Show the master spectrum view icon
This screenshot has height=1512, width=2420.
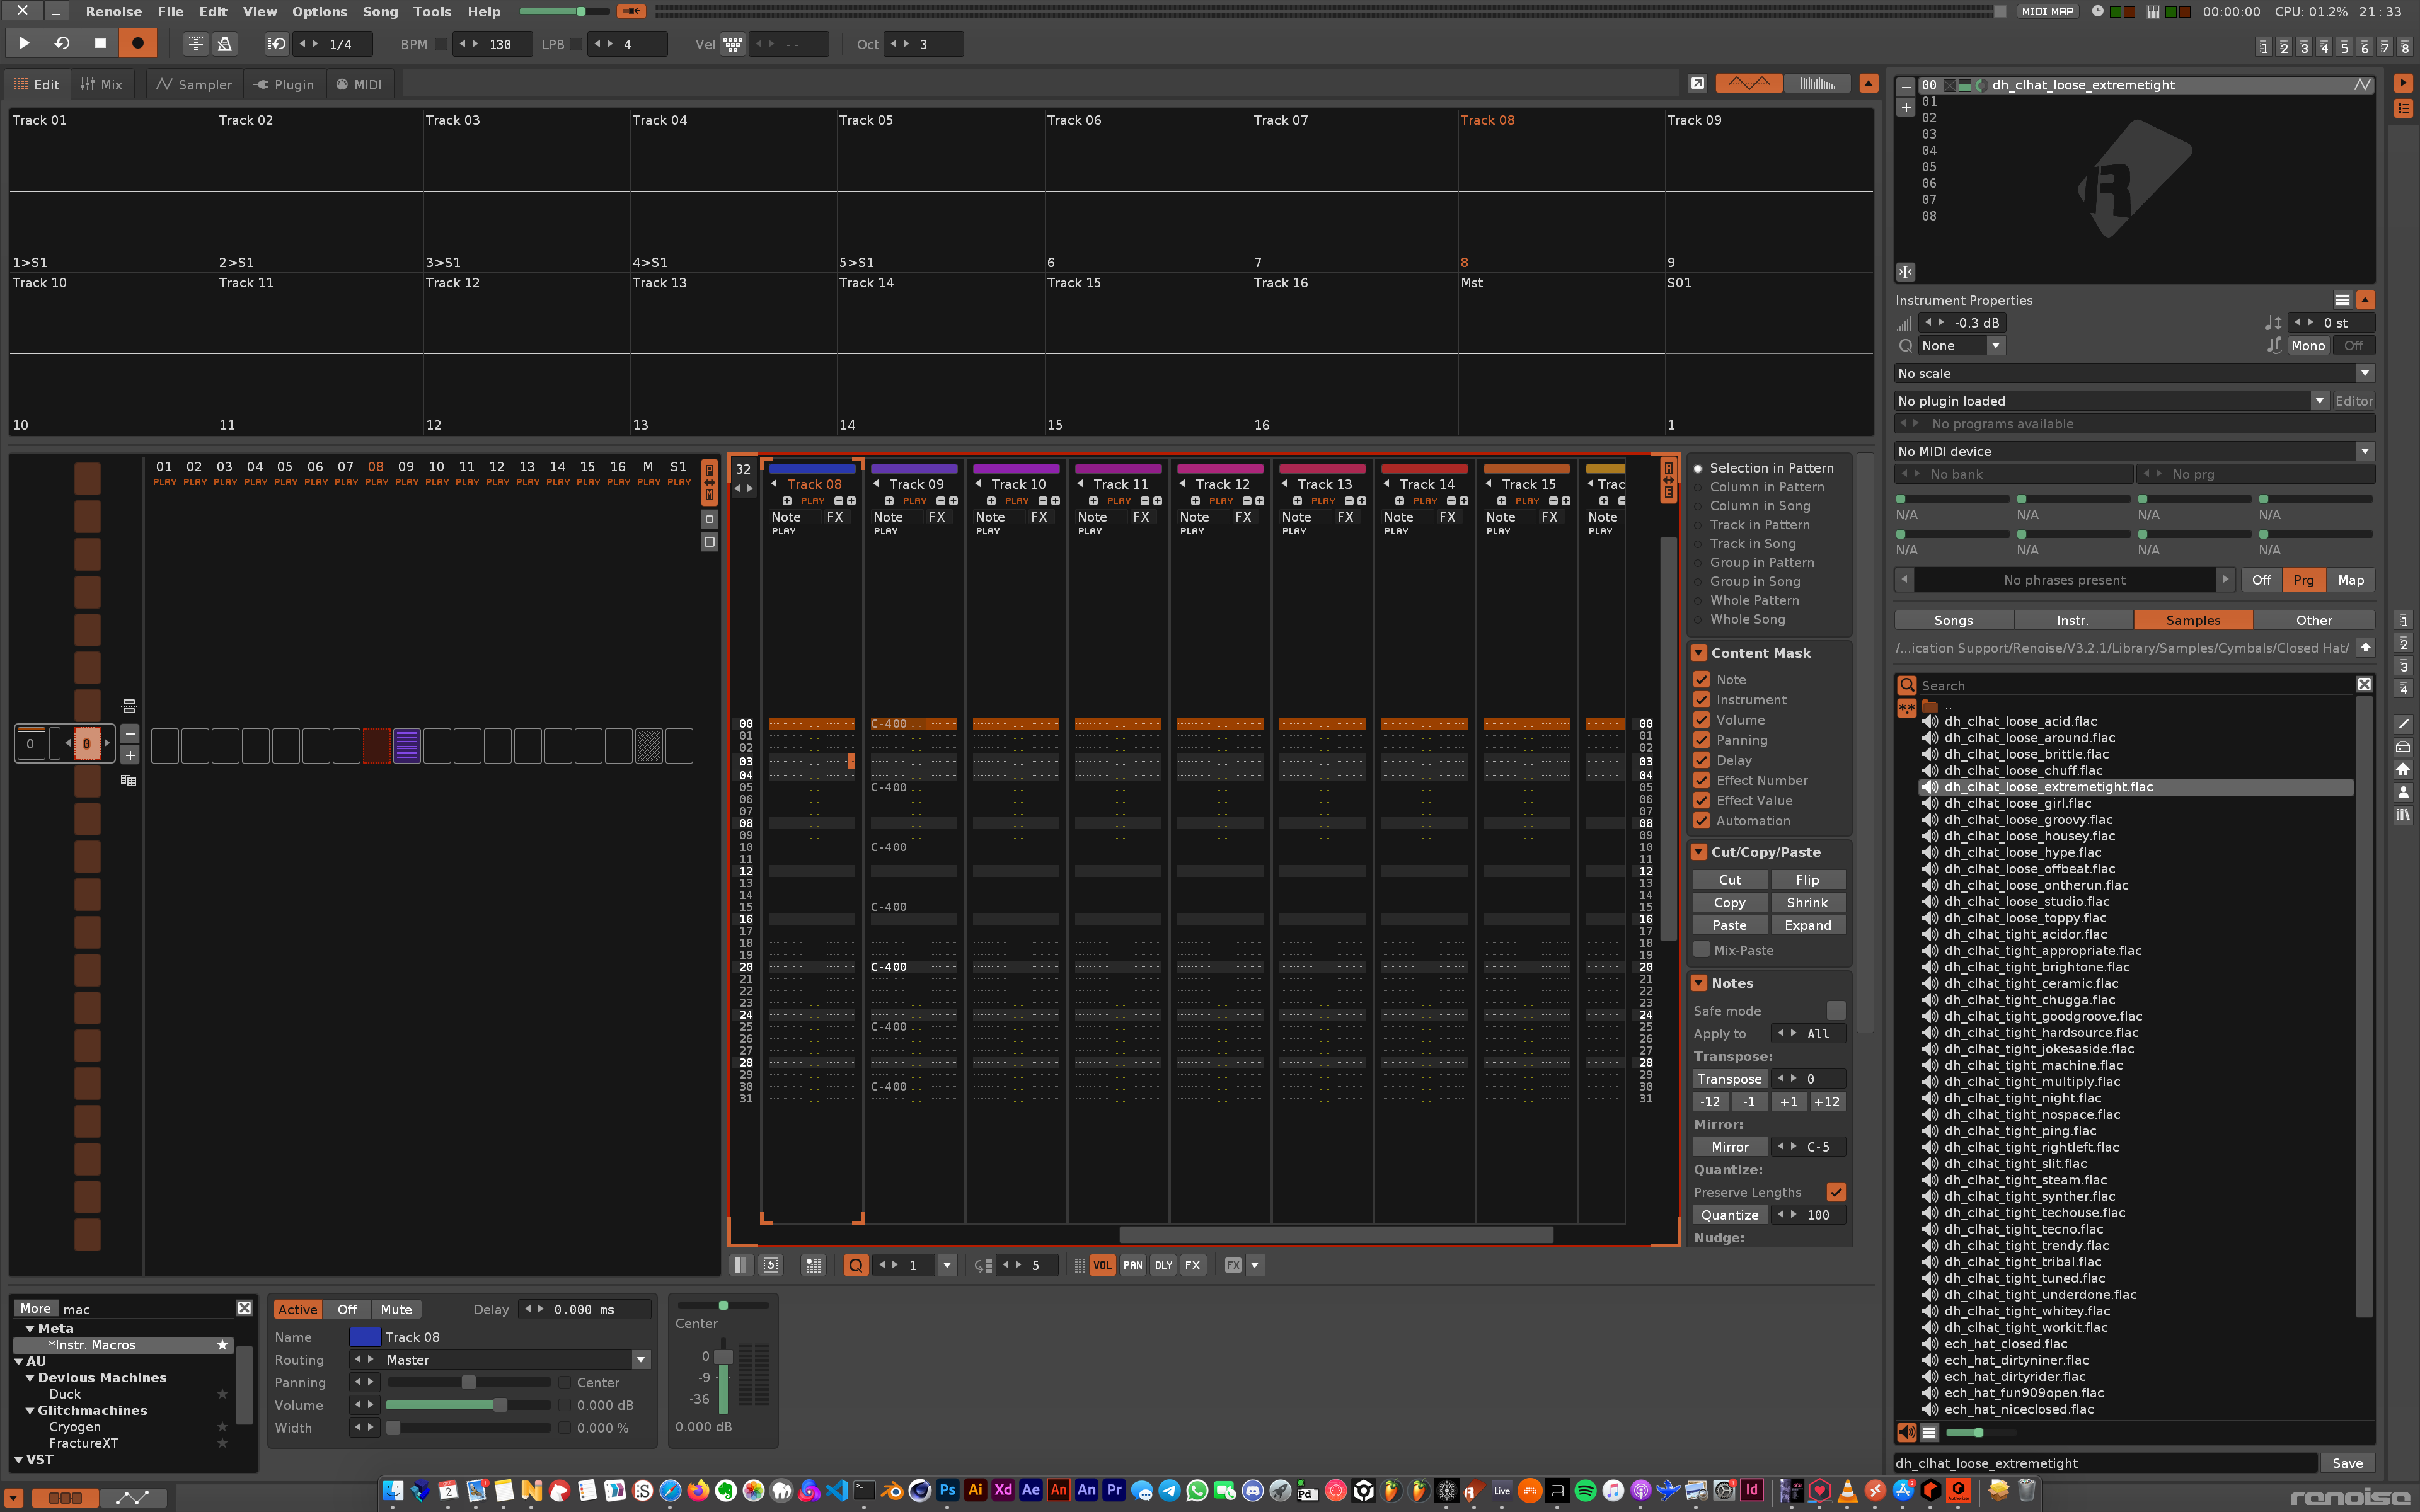[1817, 83]
